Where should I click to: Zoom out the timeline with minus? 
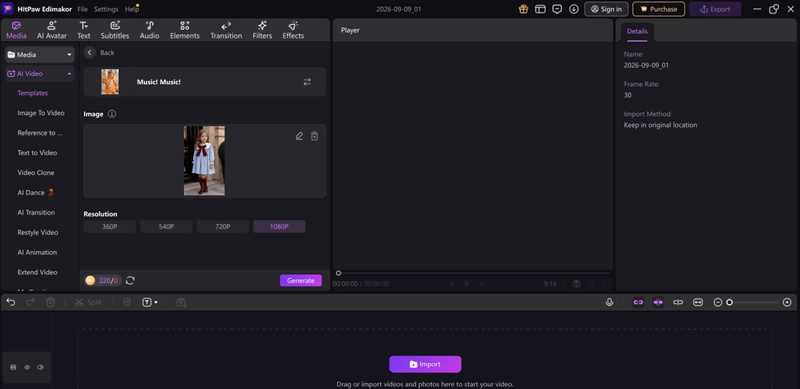pos(718,302)
